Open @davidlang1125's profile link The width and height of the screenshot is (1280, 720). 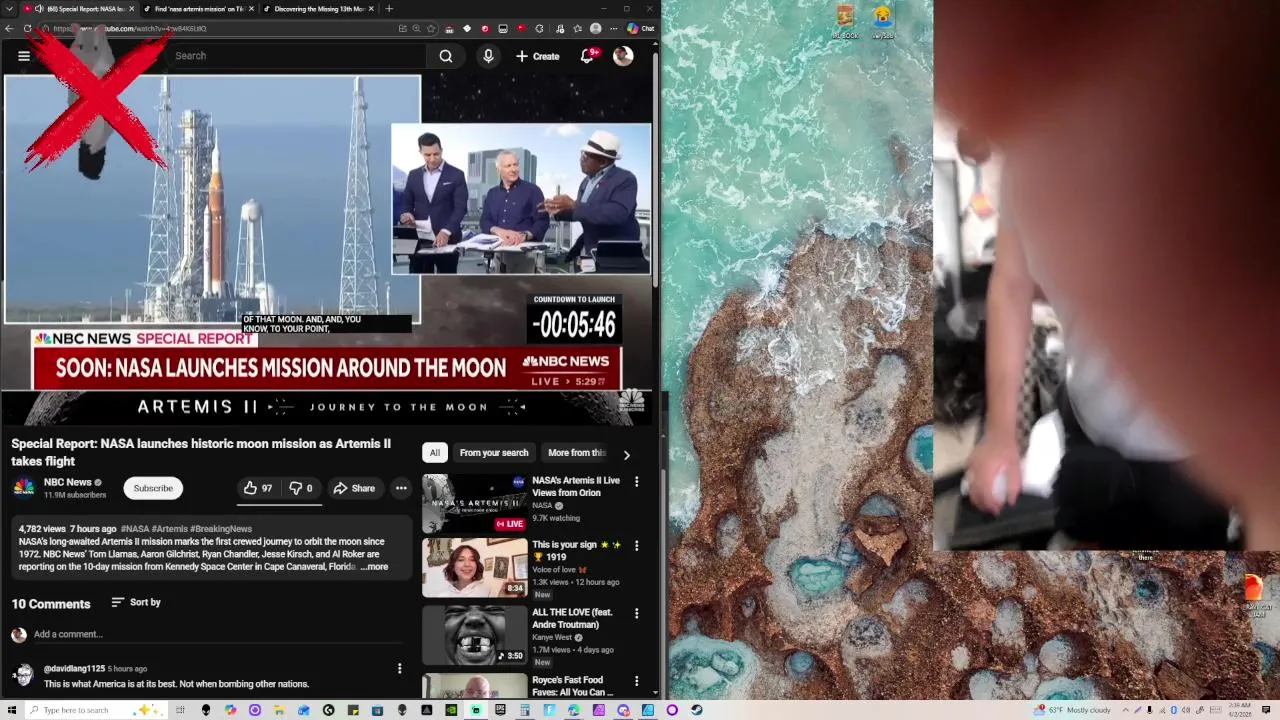coord(74,668)
